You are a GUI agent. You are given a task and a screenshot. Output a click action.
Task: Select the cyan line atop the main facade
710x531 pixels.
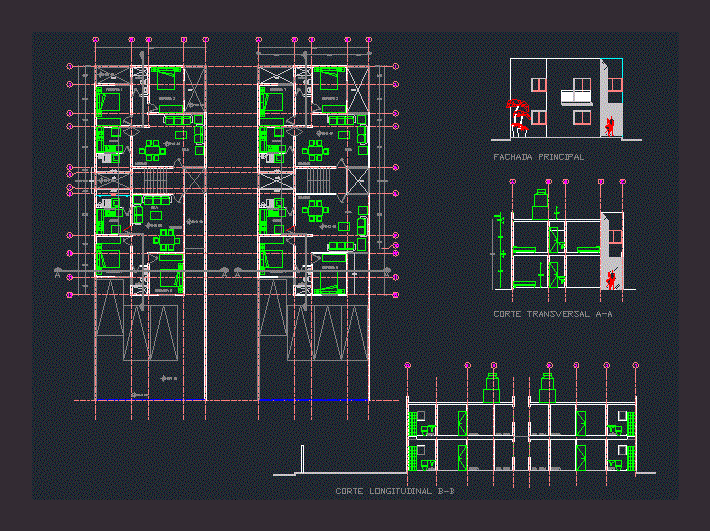click(x=611, y=60)
